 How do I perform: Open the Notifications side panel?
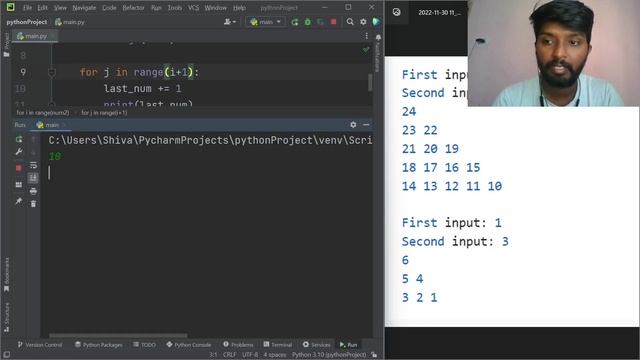click(378, 52)
